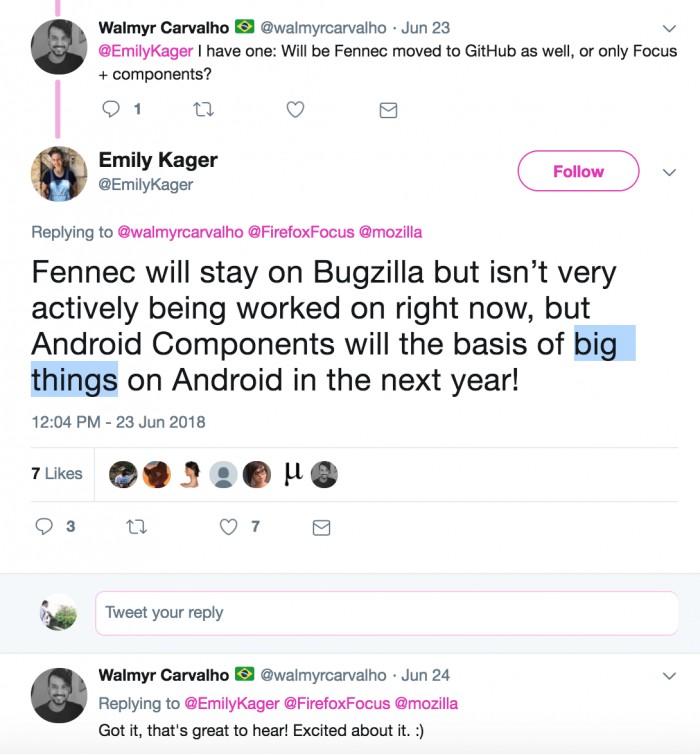Click the first liker's avatar

(123, 475)
